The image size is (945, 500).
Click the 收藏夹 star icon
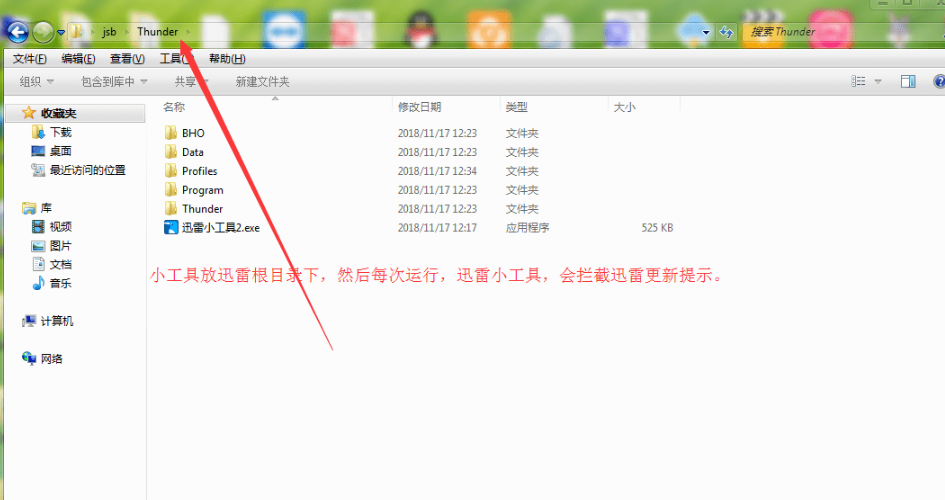(x=28, y=113)
